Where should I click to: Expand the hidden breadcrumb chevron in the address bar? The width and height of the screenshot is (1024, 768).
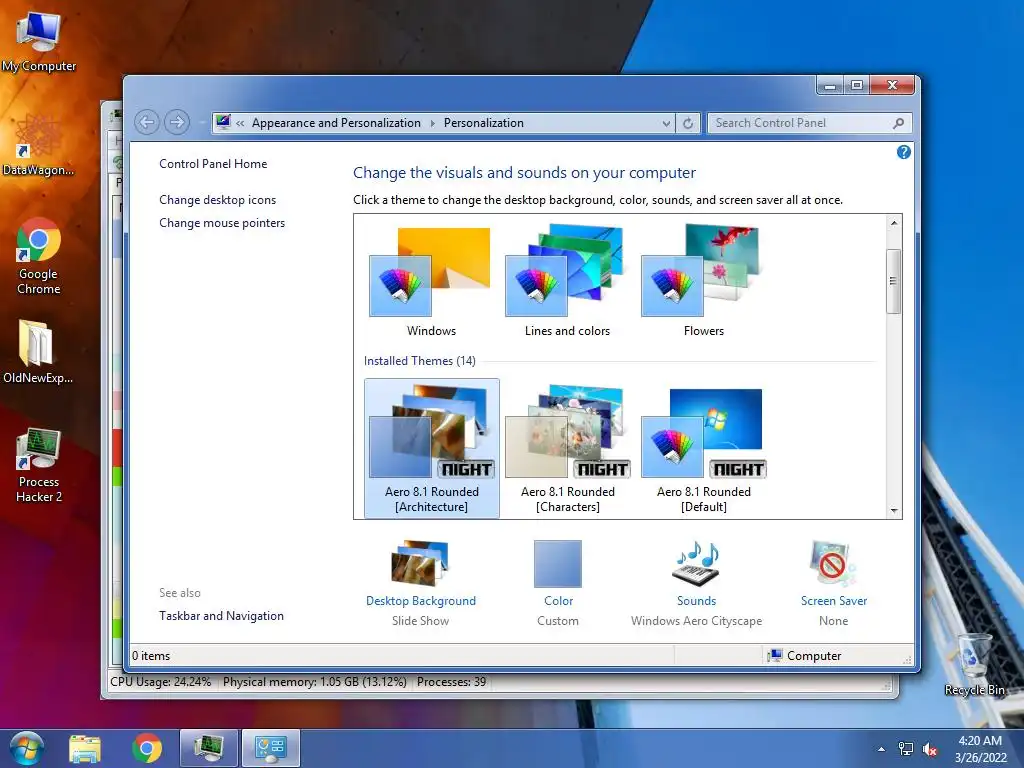tap(240, 123)
